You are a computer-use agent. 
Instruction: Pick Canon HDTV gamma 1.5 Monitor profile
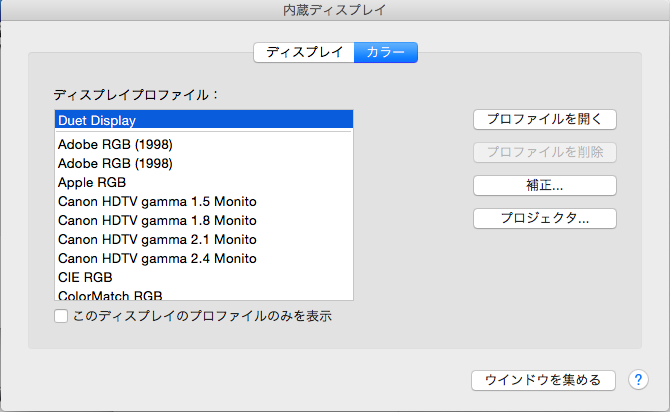(x=204, y=202)
